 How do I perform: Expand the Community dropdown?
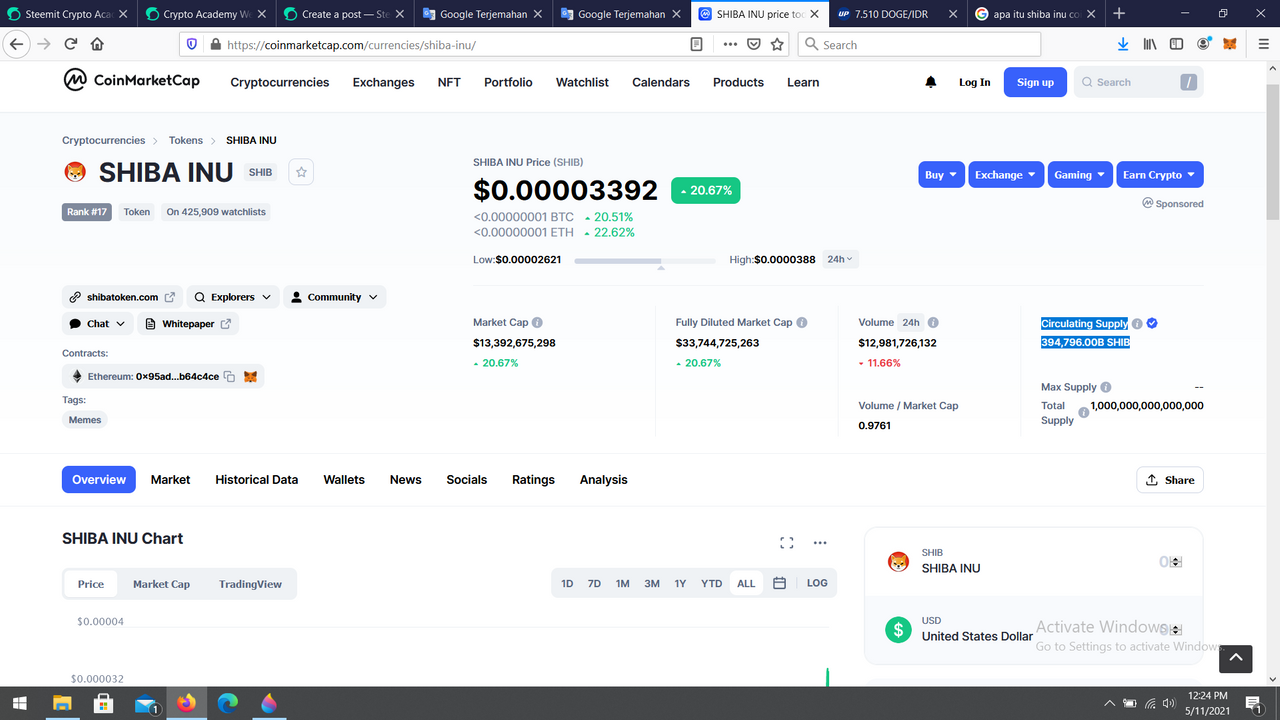coord(334,297)
